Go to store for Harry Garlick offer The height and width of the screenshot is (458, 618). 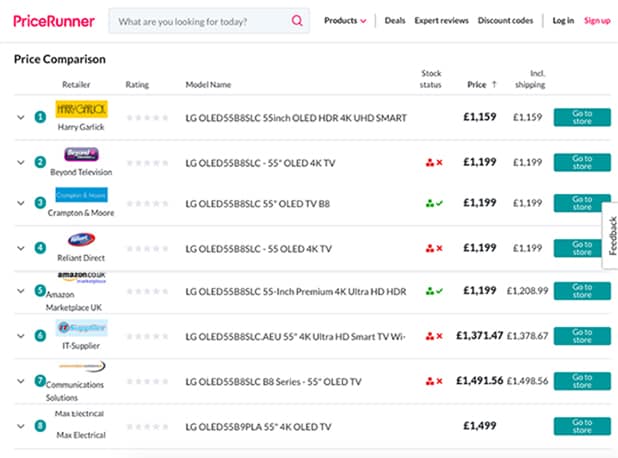pyautogui.click(x=581, y=118)
